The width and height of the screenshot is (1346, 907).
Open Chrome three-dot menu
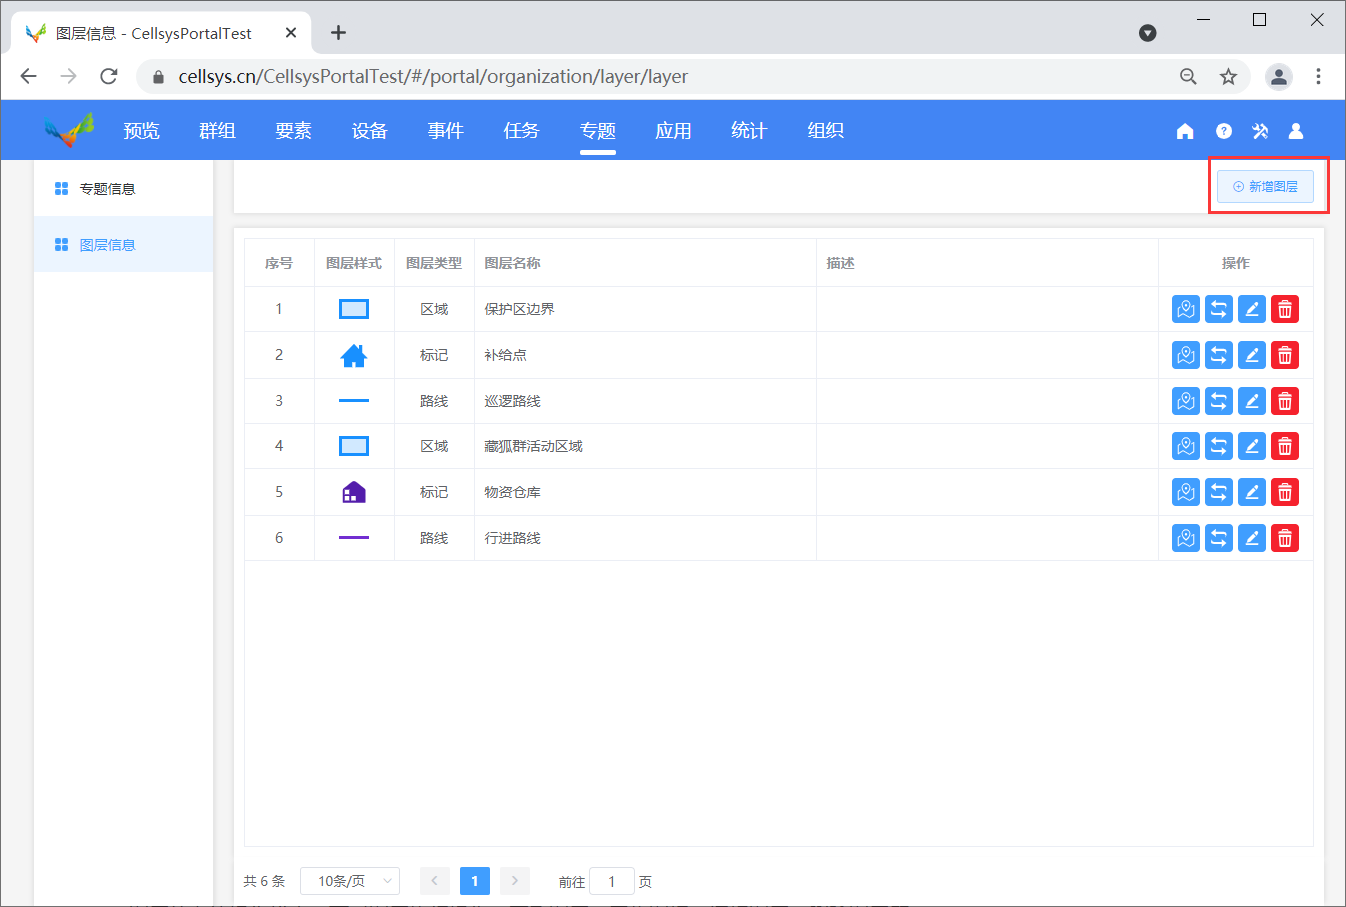[1318, 77]
